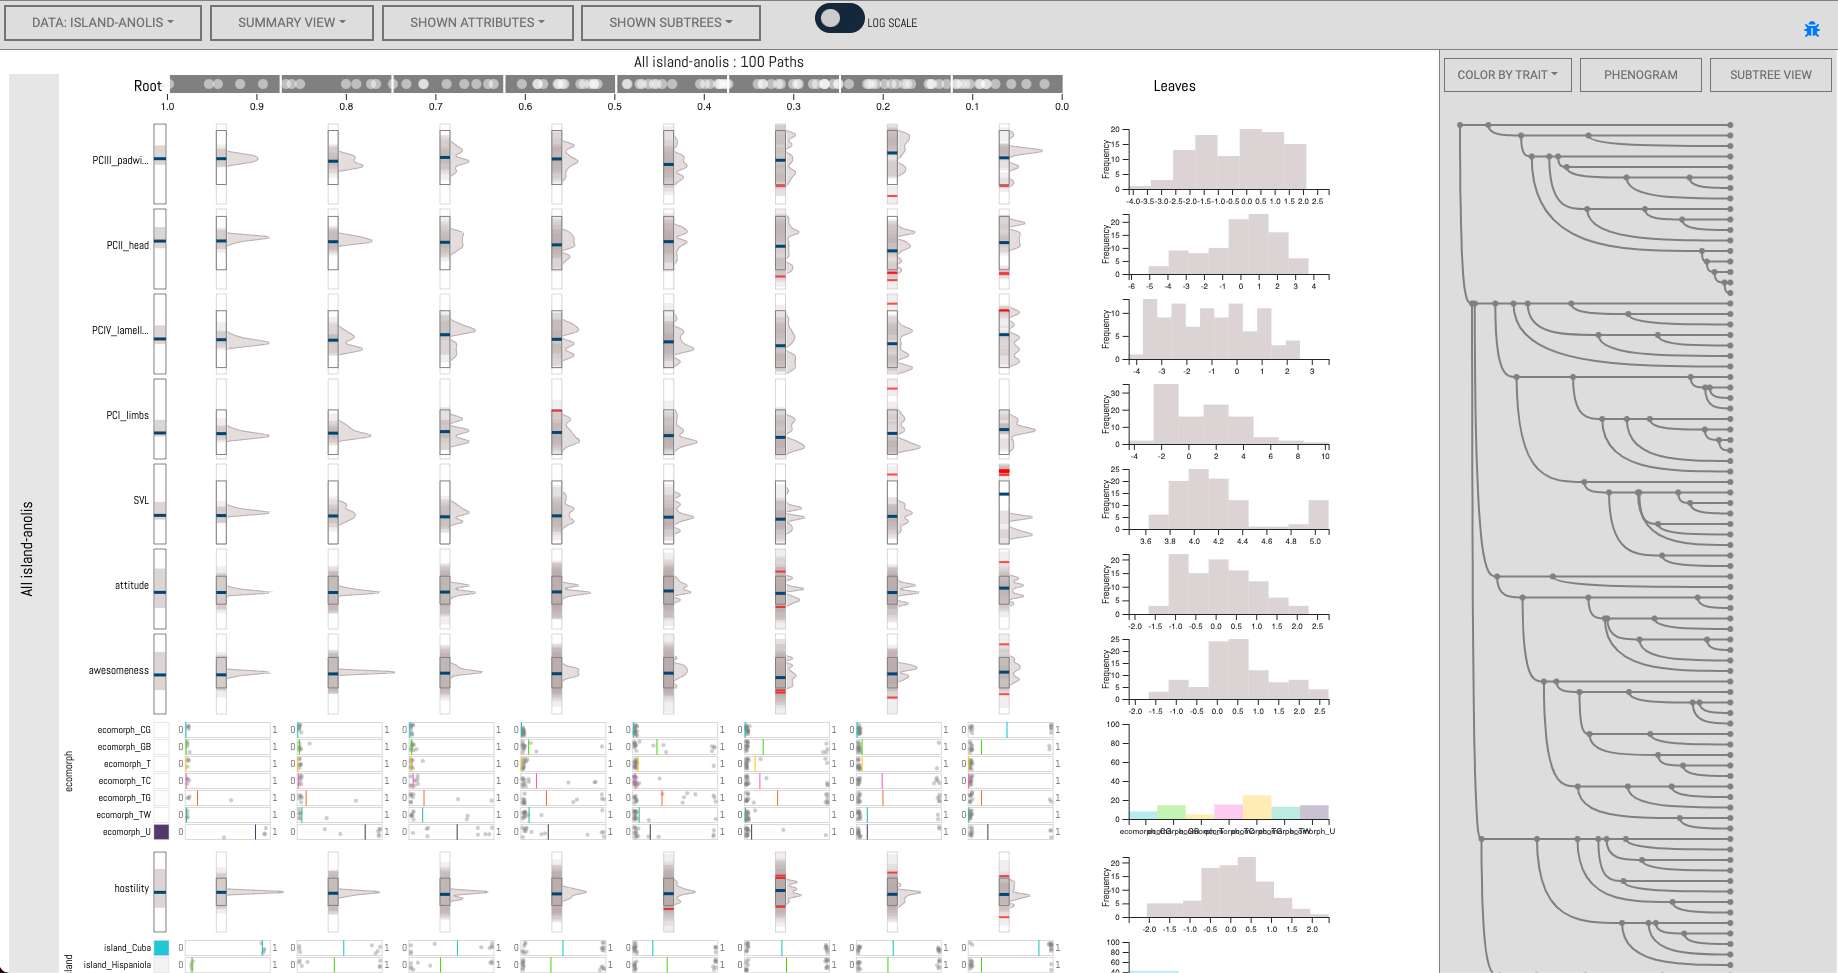Click the ecomorph_TG label

tap(125, 798)
